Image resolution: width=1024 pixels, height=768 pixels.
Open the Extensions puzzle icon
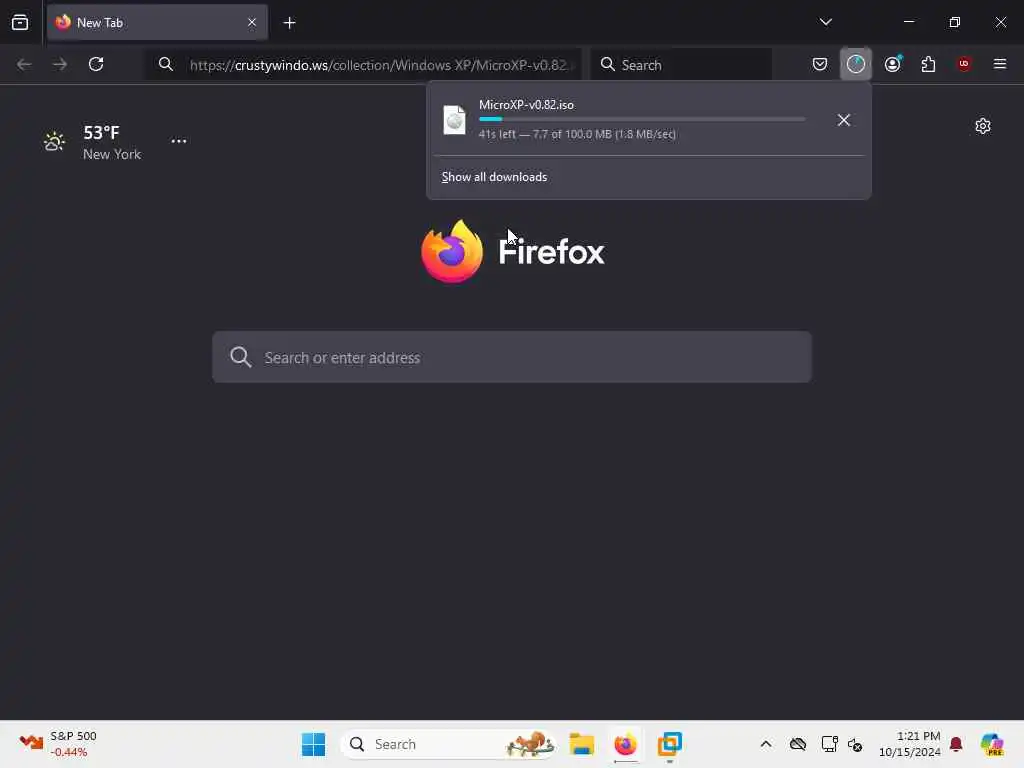point(928,64)
